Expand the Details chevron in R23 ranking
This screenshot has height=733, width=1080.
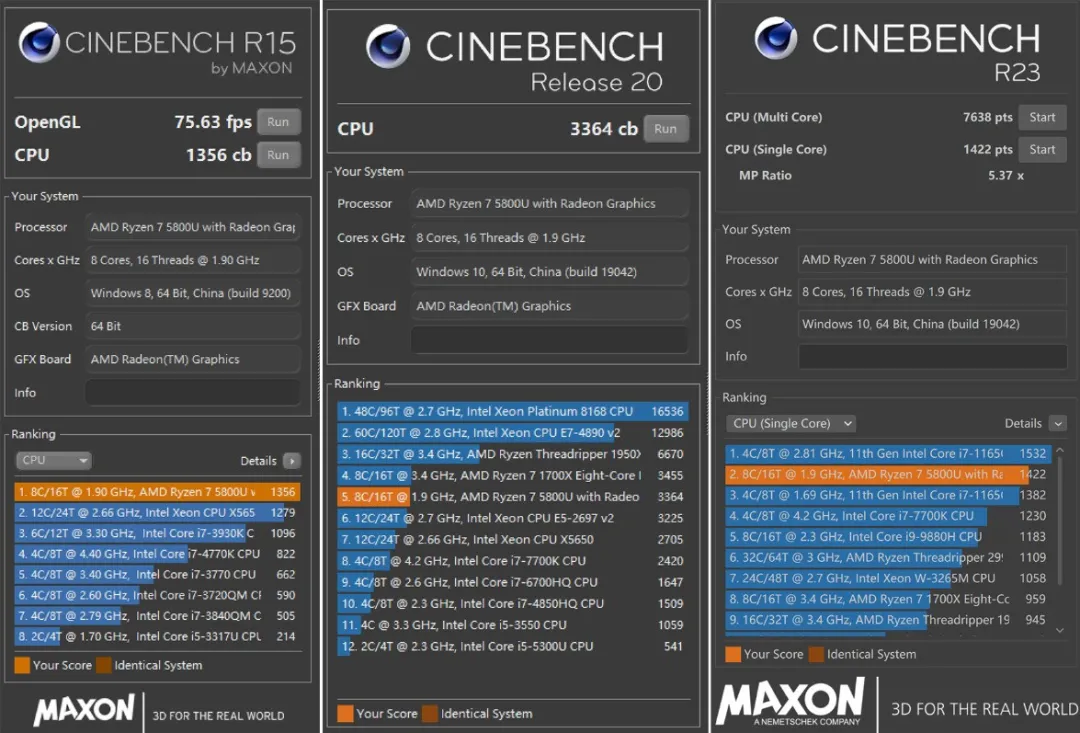pyautogui.click(x=1057, y=423)
